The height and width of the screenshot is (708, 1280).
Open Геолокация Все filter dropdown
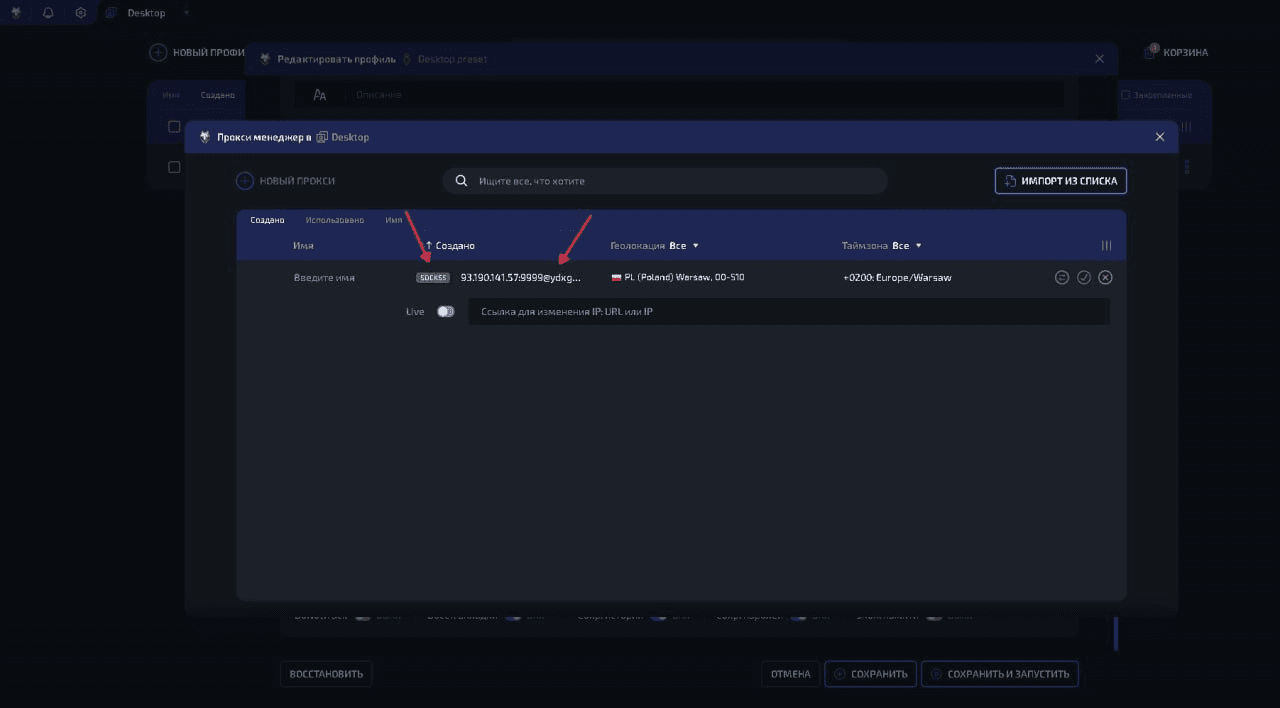coord(654,245)
